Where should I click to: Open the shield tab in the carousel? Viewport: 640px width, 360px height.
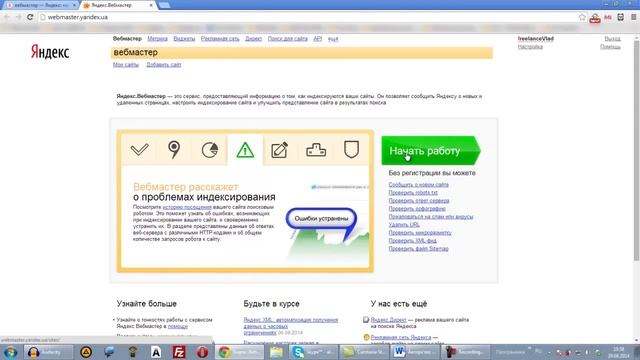351,150
